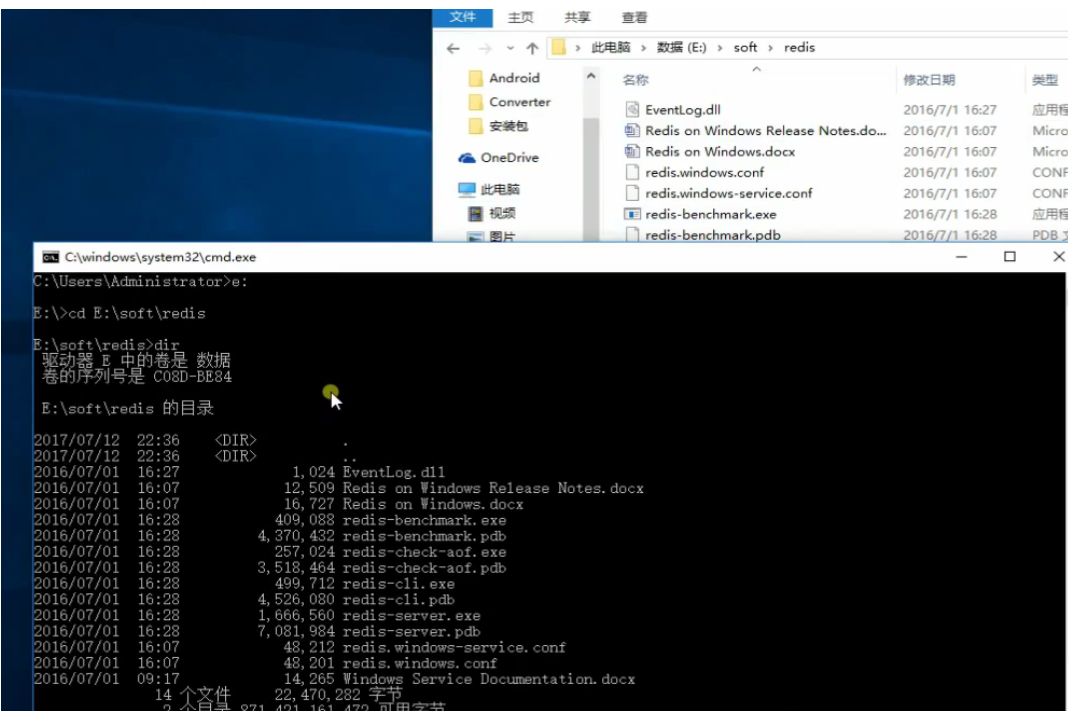Click the redis.windows.conf file icon
The image size is (1068, 711).
[x=632, y=172]
